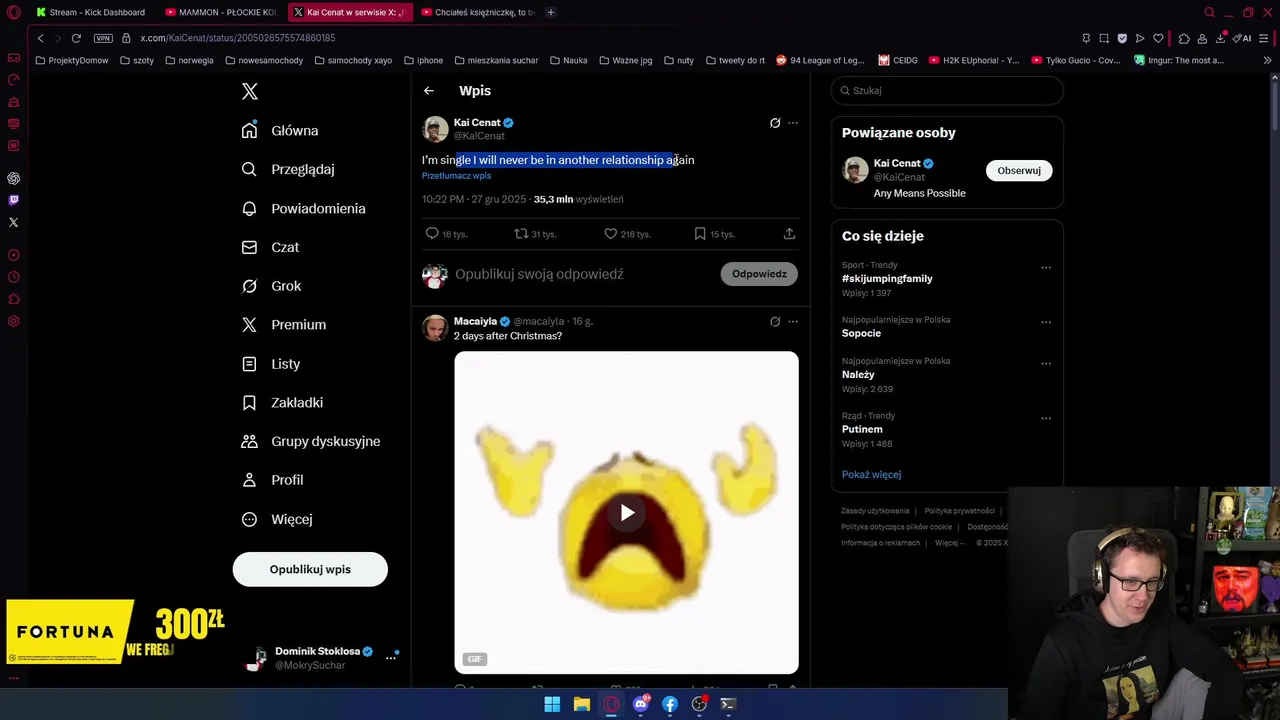Open a new browser tab
Viewport: 1280px width, 720px height.
coord(550,12)
